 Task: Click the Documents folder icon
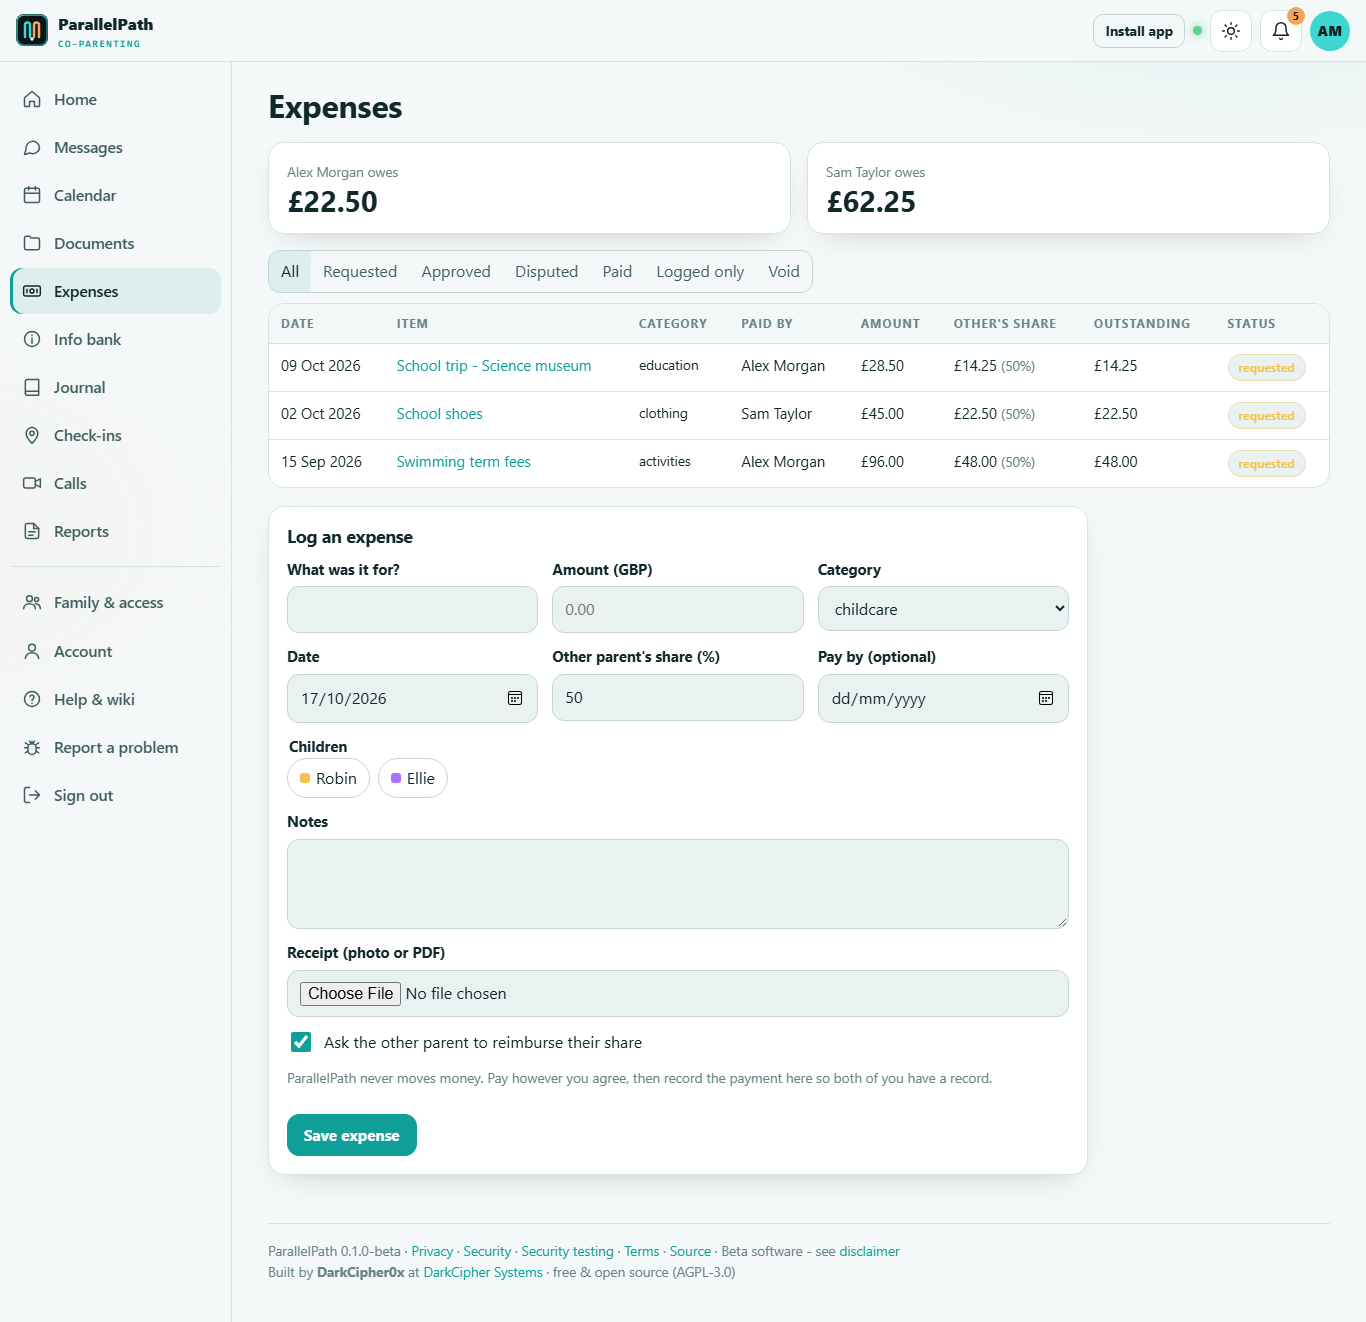point(32,243)
